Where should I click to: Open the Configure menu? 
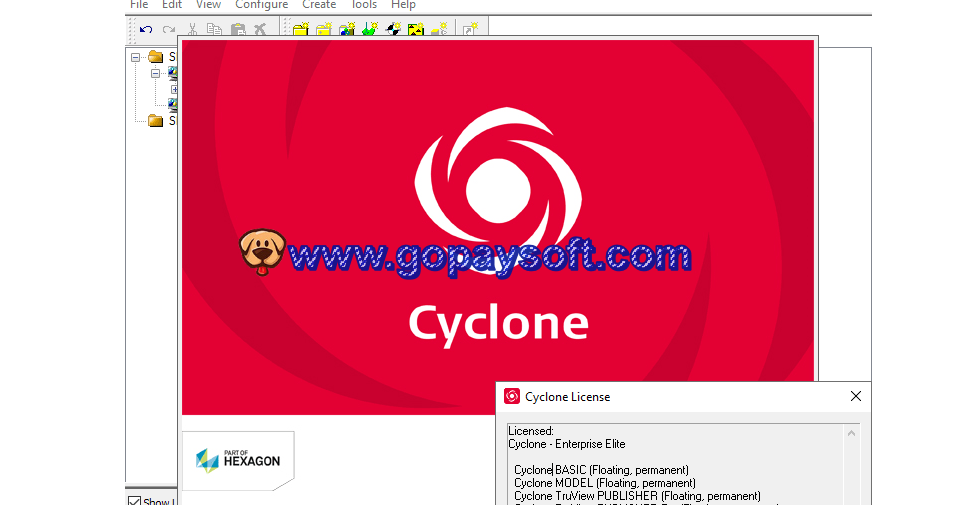click(261, 5)
